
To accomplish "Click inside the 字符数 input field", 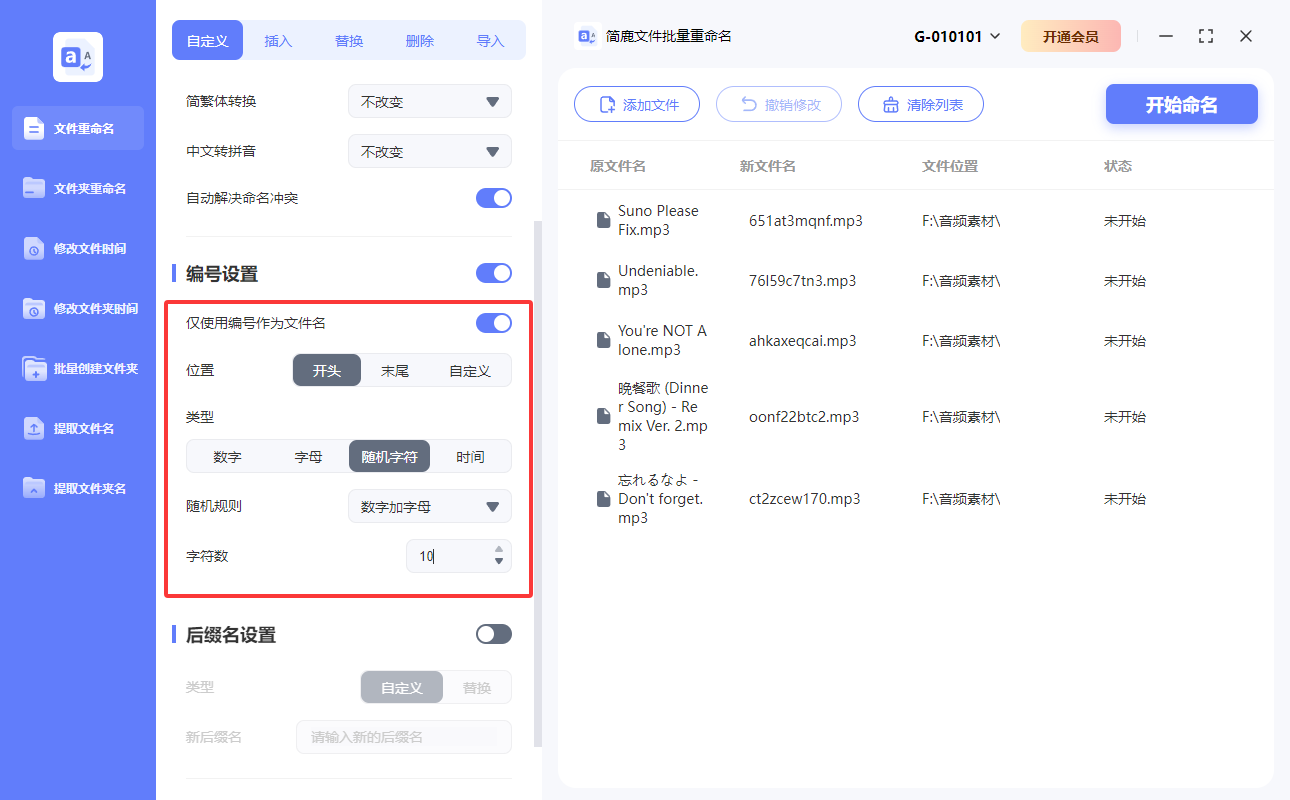I will (x=450, y=556).
